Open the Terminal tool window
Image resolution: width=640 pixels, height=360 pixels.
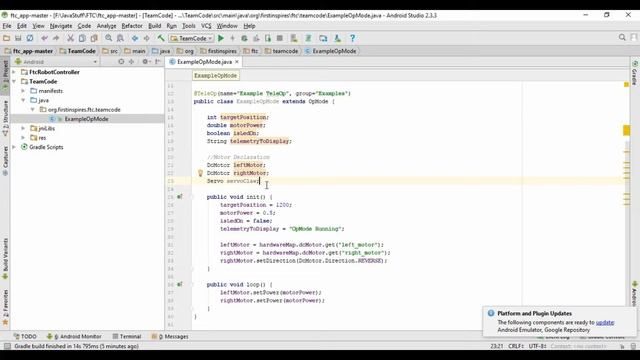click(x=127, y=336)
